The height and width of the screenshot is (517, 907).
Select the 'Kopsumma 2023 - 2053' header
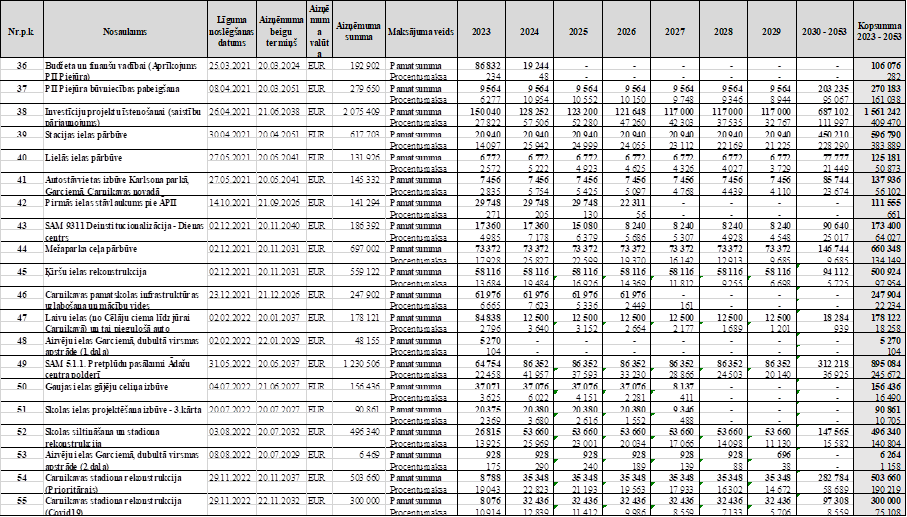click(880, 31)
